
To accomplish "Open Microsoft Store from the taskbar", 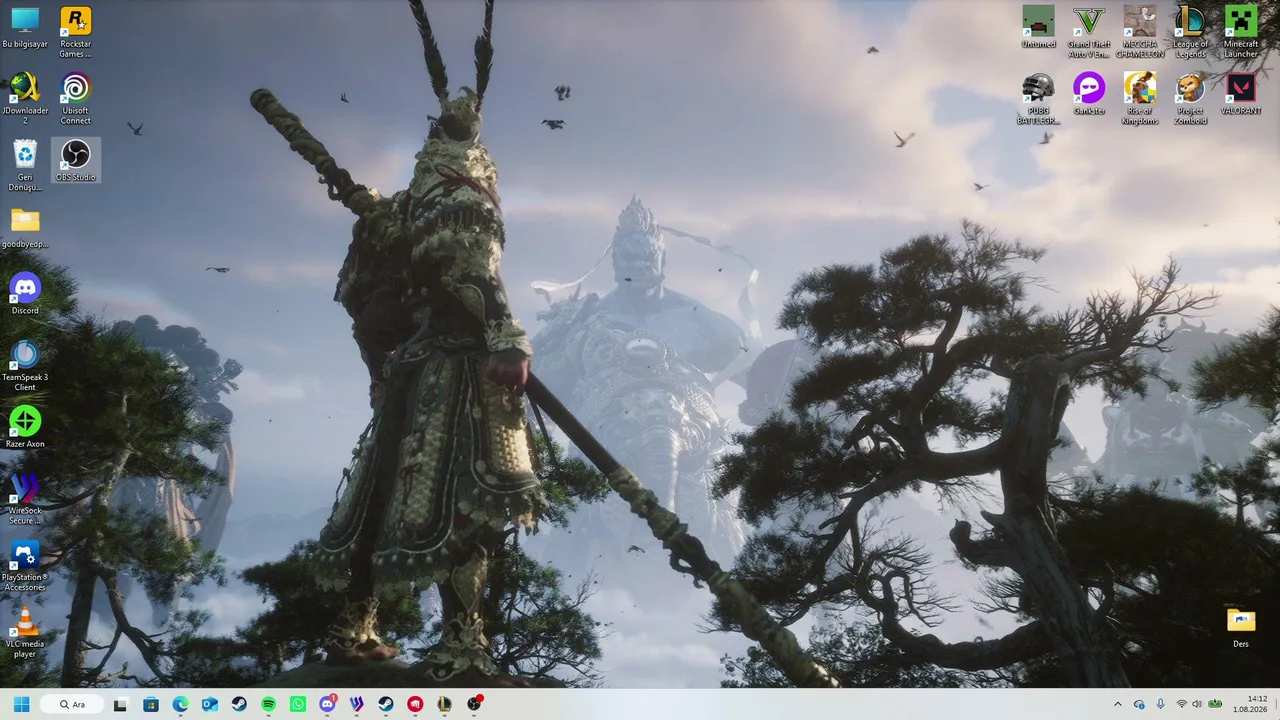I will click(x=151, y=704).
